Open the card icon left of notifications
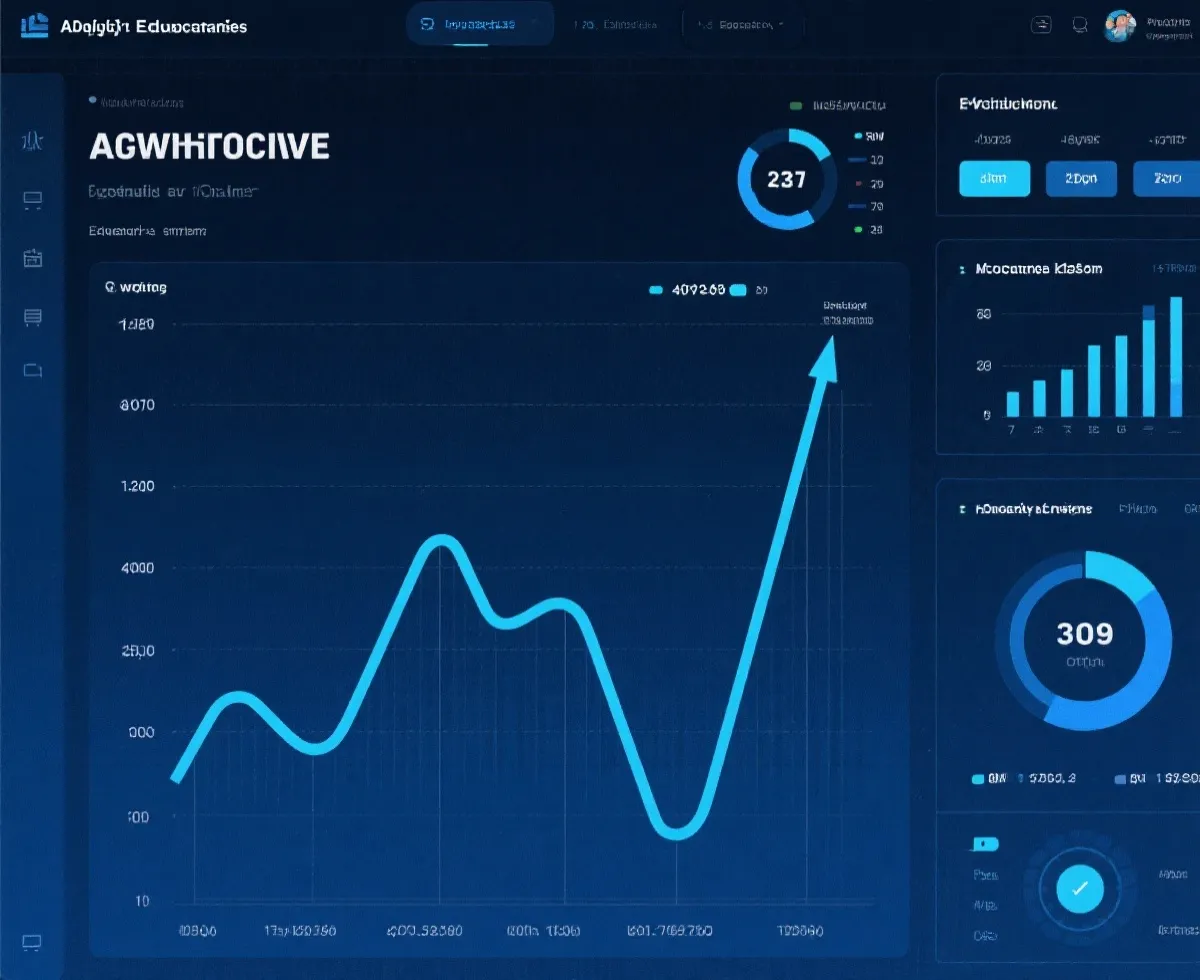Viewport: 1200px width, 980px height. (x=1041, y=25)
